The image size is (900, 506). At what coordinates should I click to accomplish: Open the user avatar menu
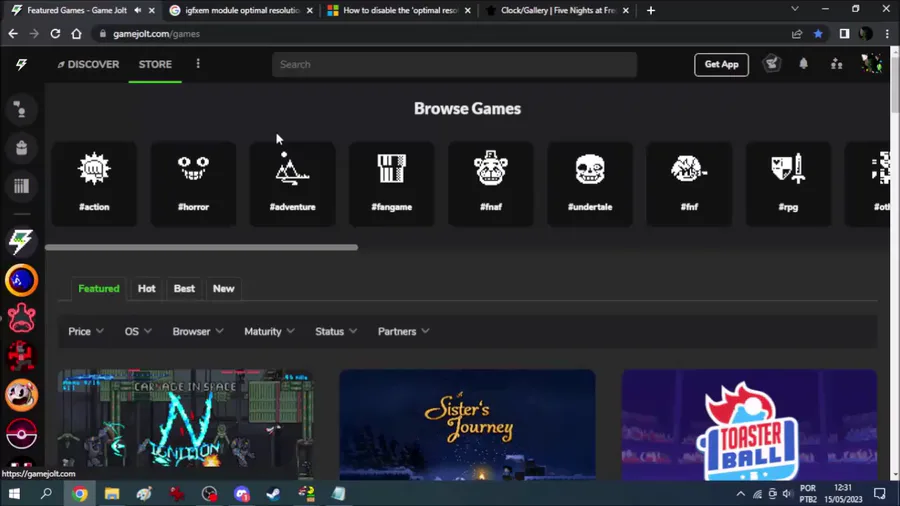pyautogui.click(x=871, y=64)
